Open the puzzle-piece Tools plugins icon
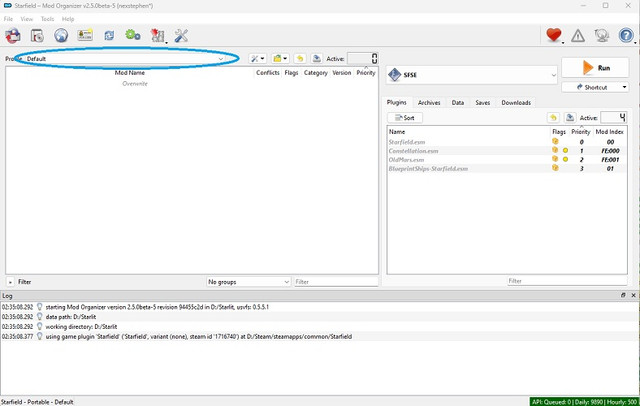 (157, 35)
